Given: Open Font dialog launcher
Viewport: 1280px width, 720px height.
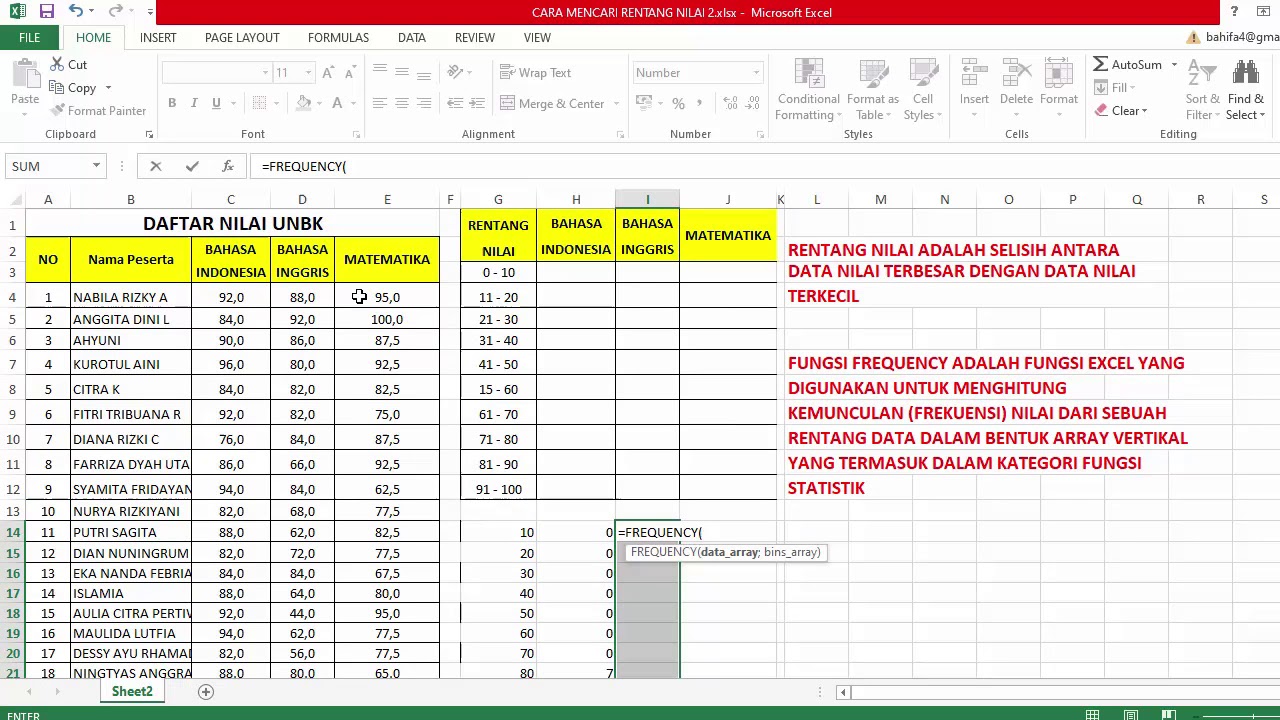Looking at the screenshot, I should pos(356,134).
